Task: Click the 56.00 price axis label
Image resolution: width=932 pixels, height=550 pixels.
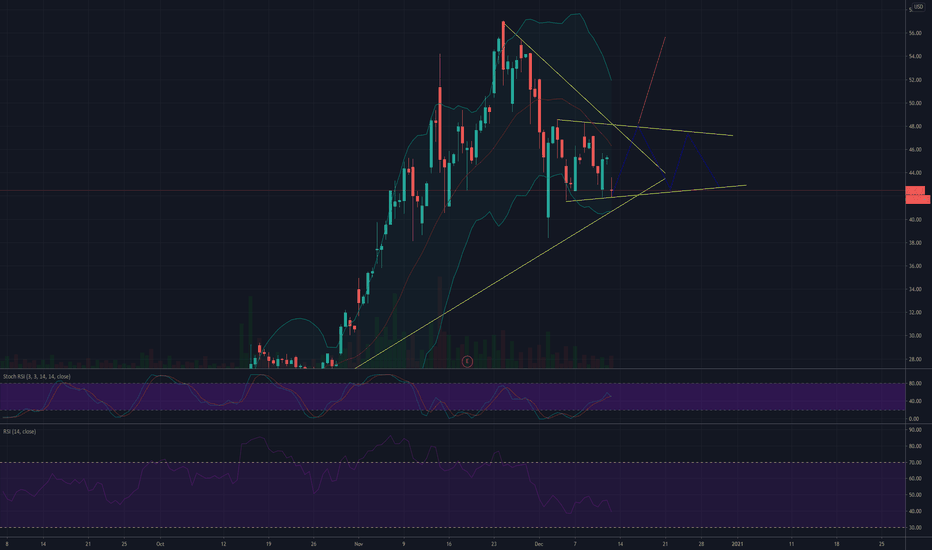Action: click(915, 33)
